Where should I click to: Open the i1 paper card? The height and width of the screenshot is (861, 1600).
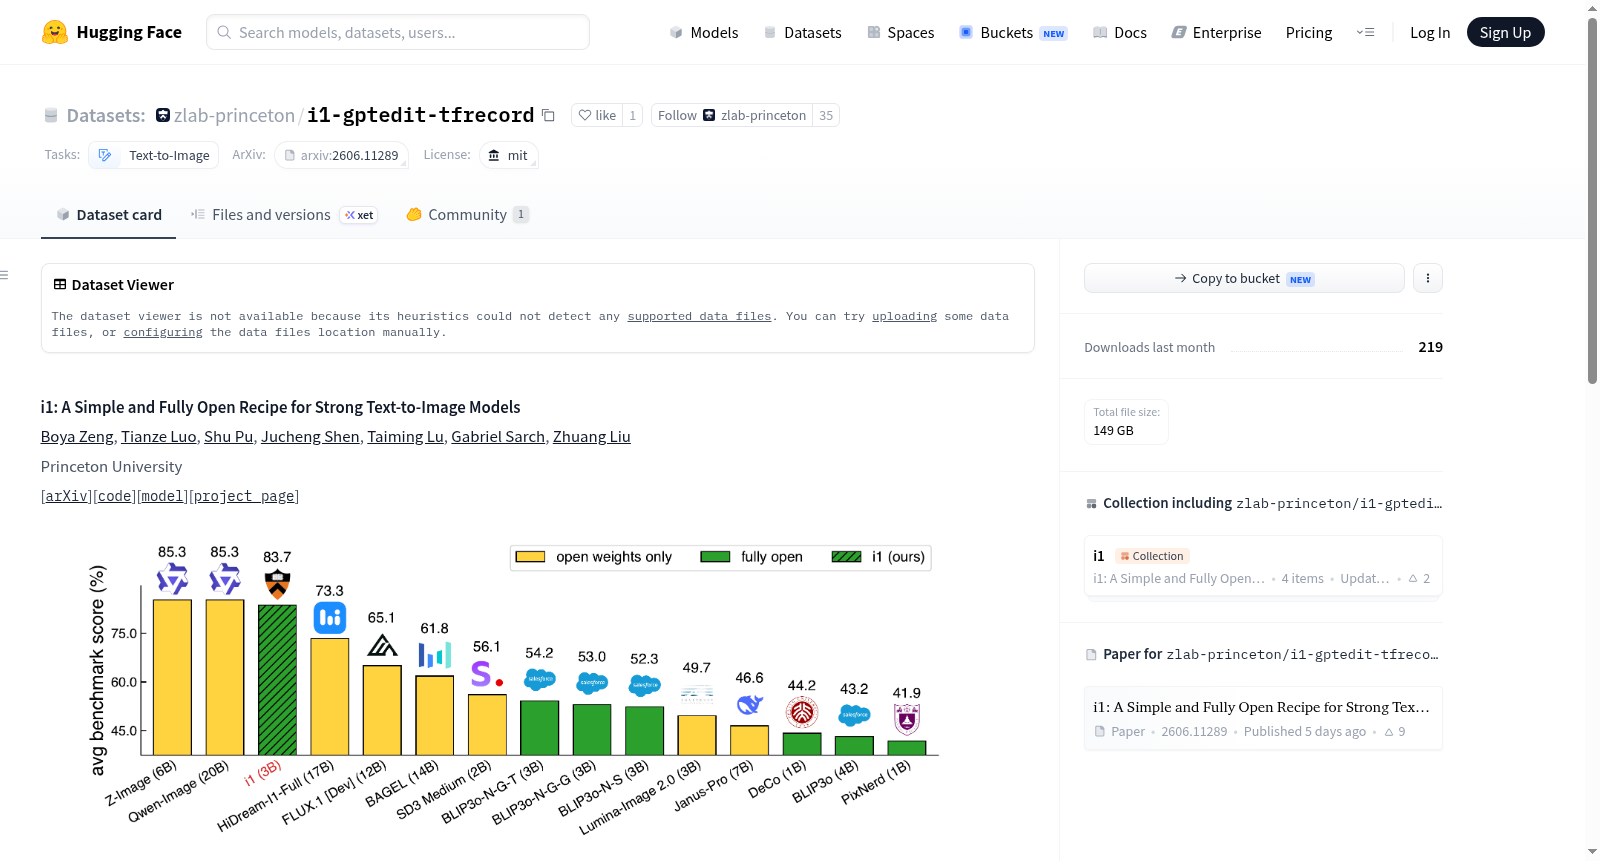click(1263, 718)
